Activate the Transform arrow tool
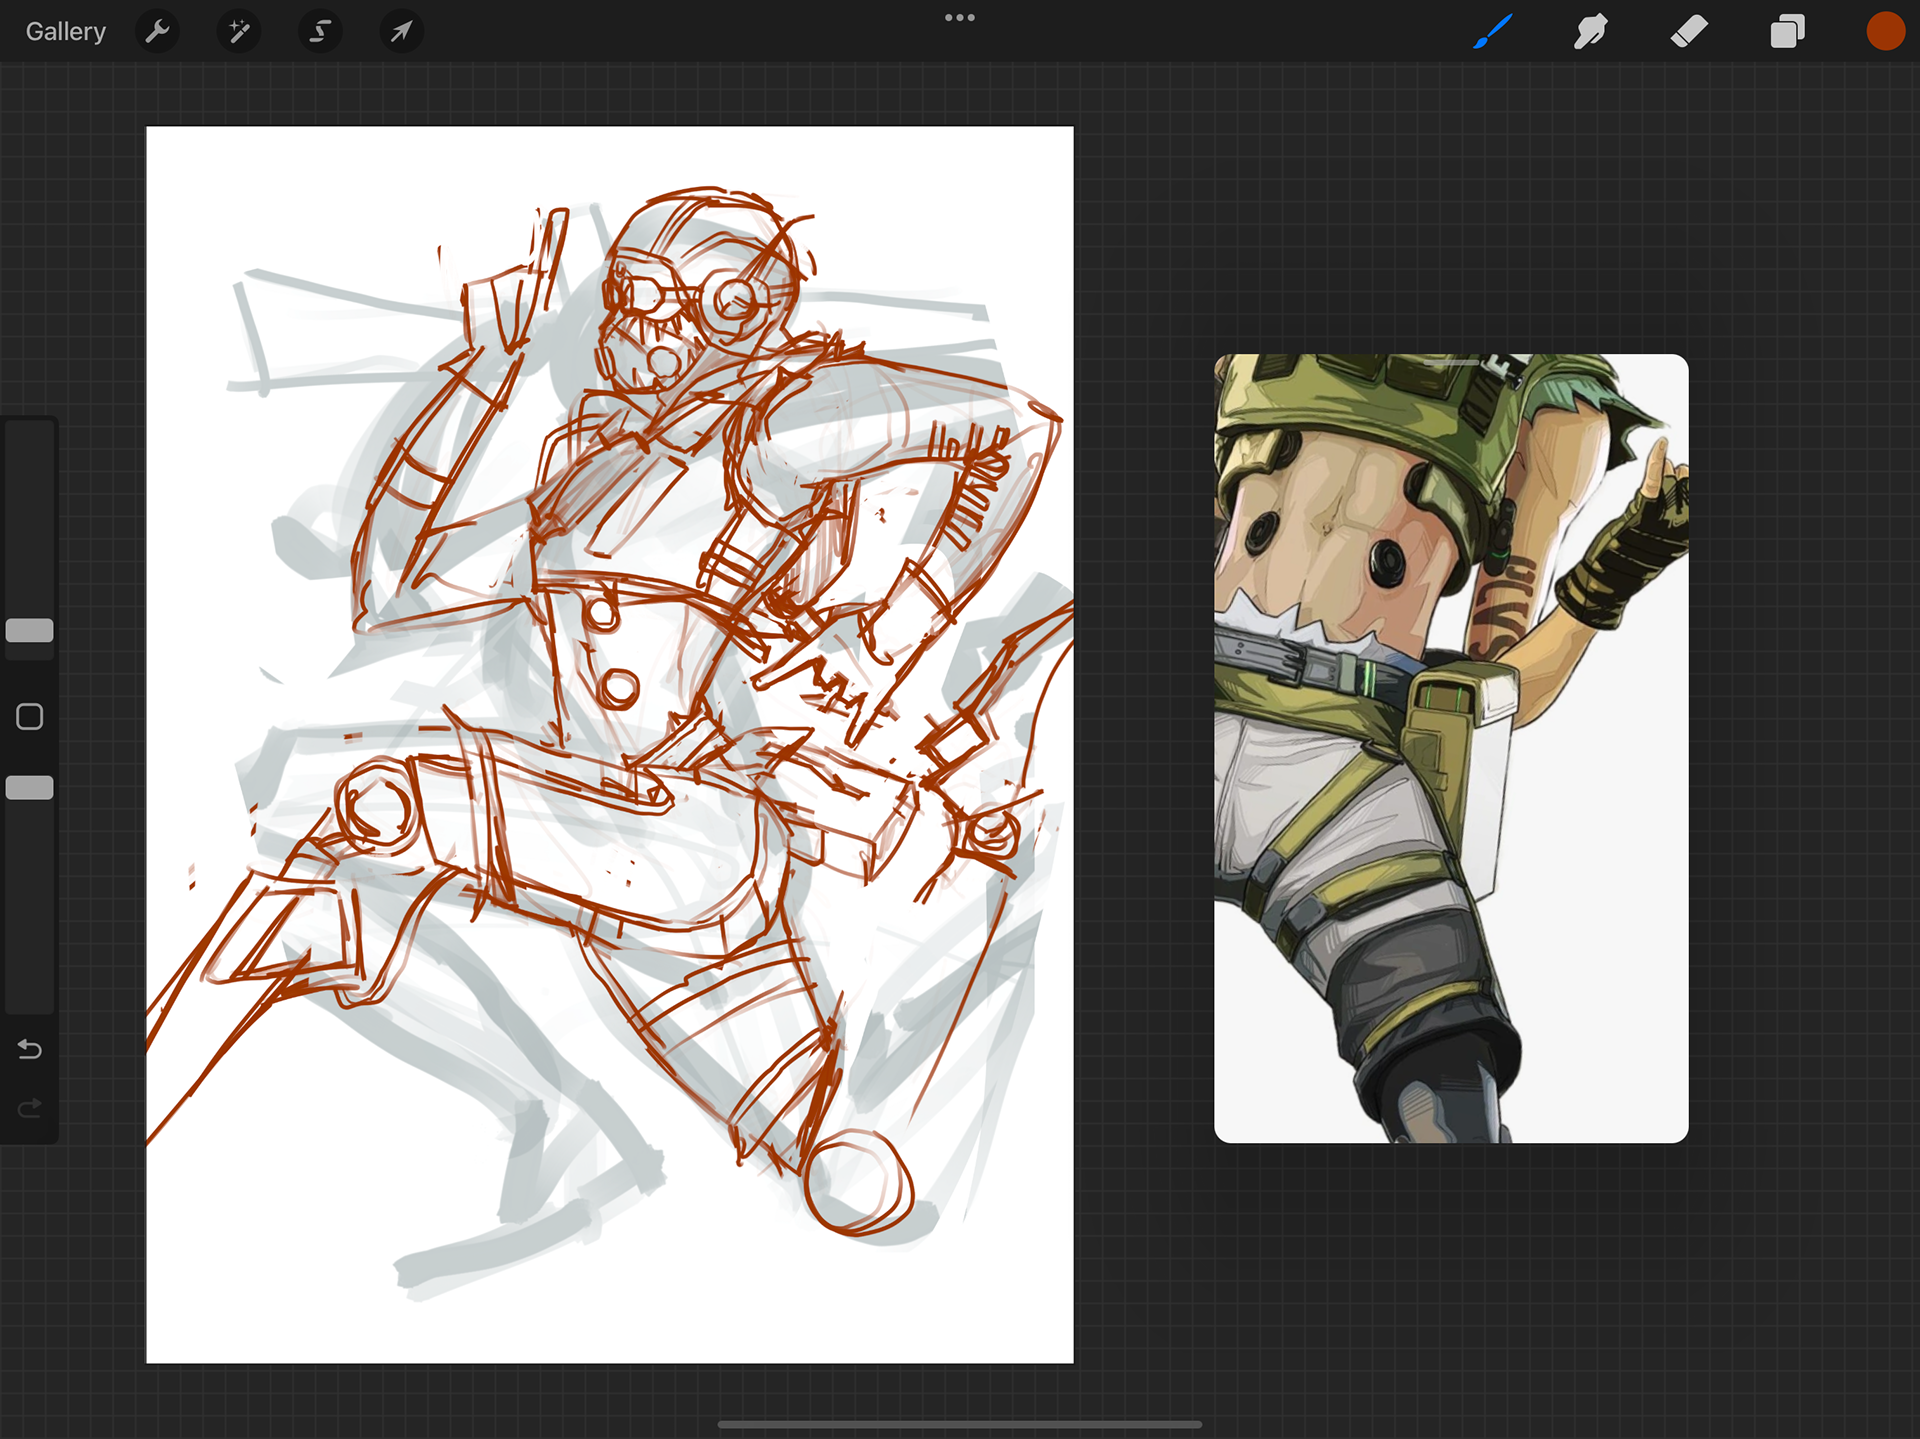This screenshot has height=1439, width=1920. pos(401,32)
